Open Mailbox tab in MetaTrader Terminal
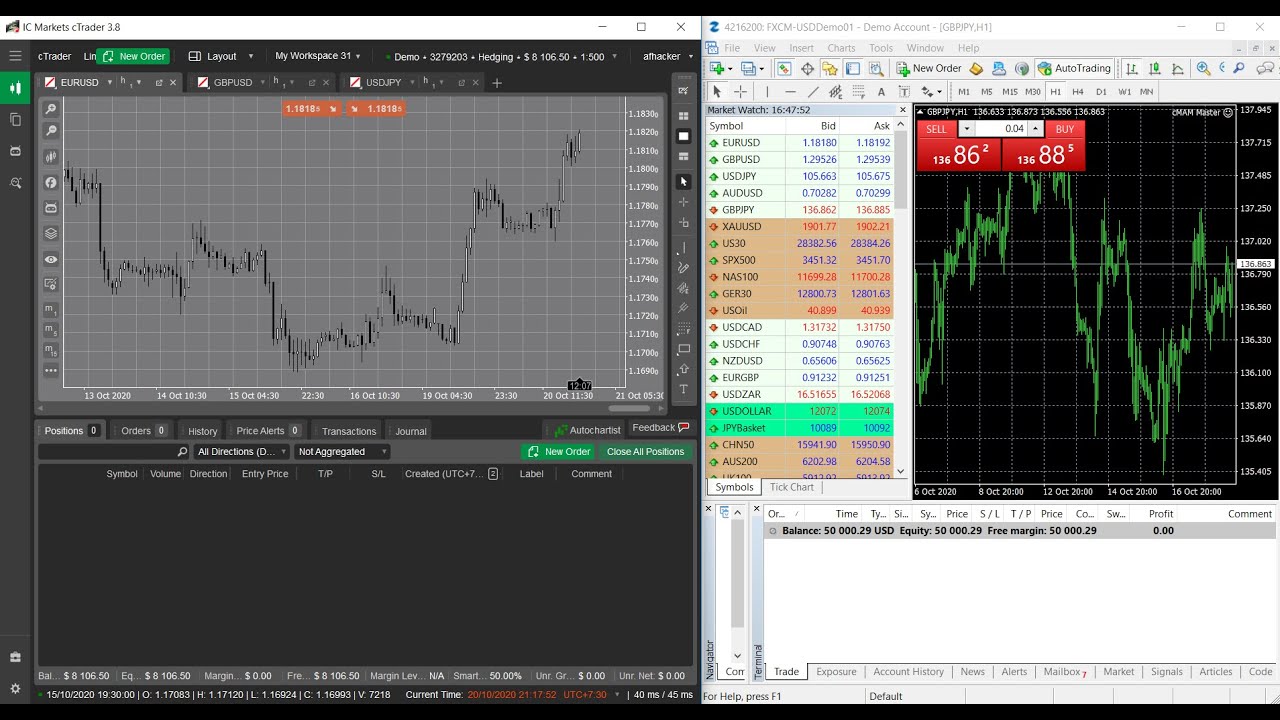 point(1064,672)
